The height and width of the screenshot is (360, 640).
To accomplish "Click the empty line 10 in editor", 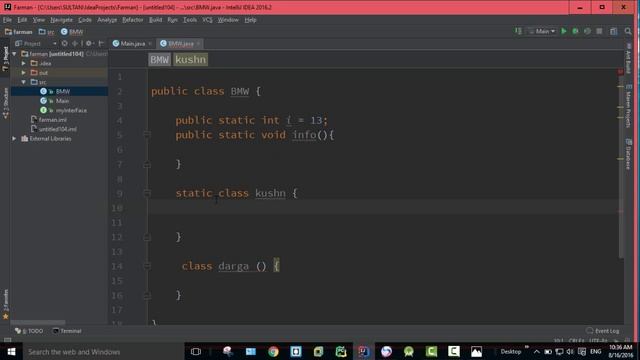I will pyautogui.click(x=384, y=208).
